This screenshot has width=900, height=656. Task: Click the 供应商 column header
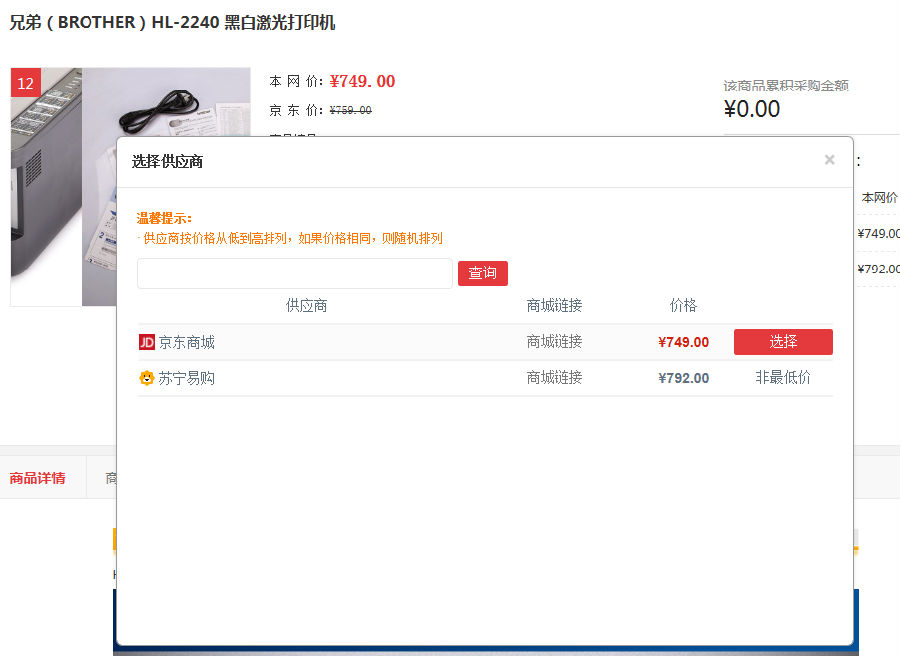click(307, 305)
